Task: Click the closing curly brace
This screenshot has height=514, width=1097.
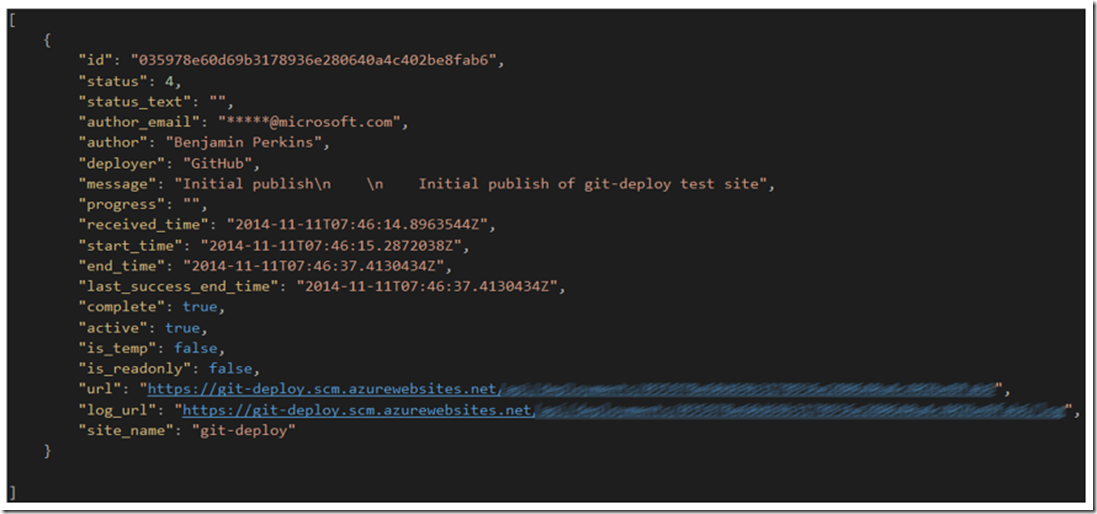Action: pos(48,451)
